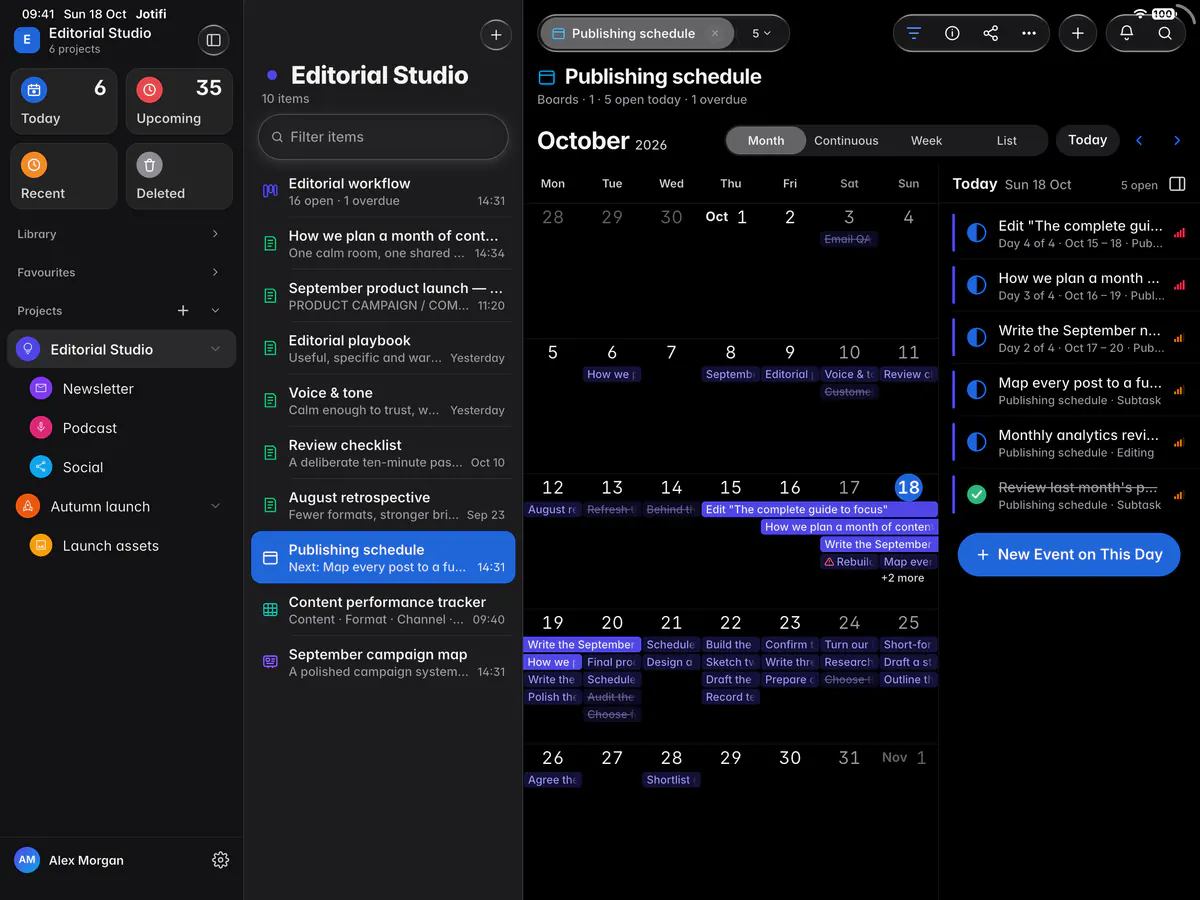Open September product launch document
1200x900 pixels.
point(383,296)
